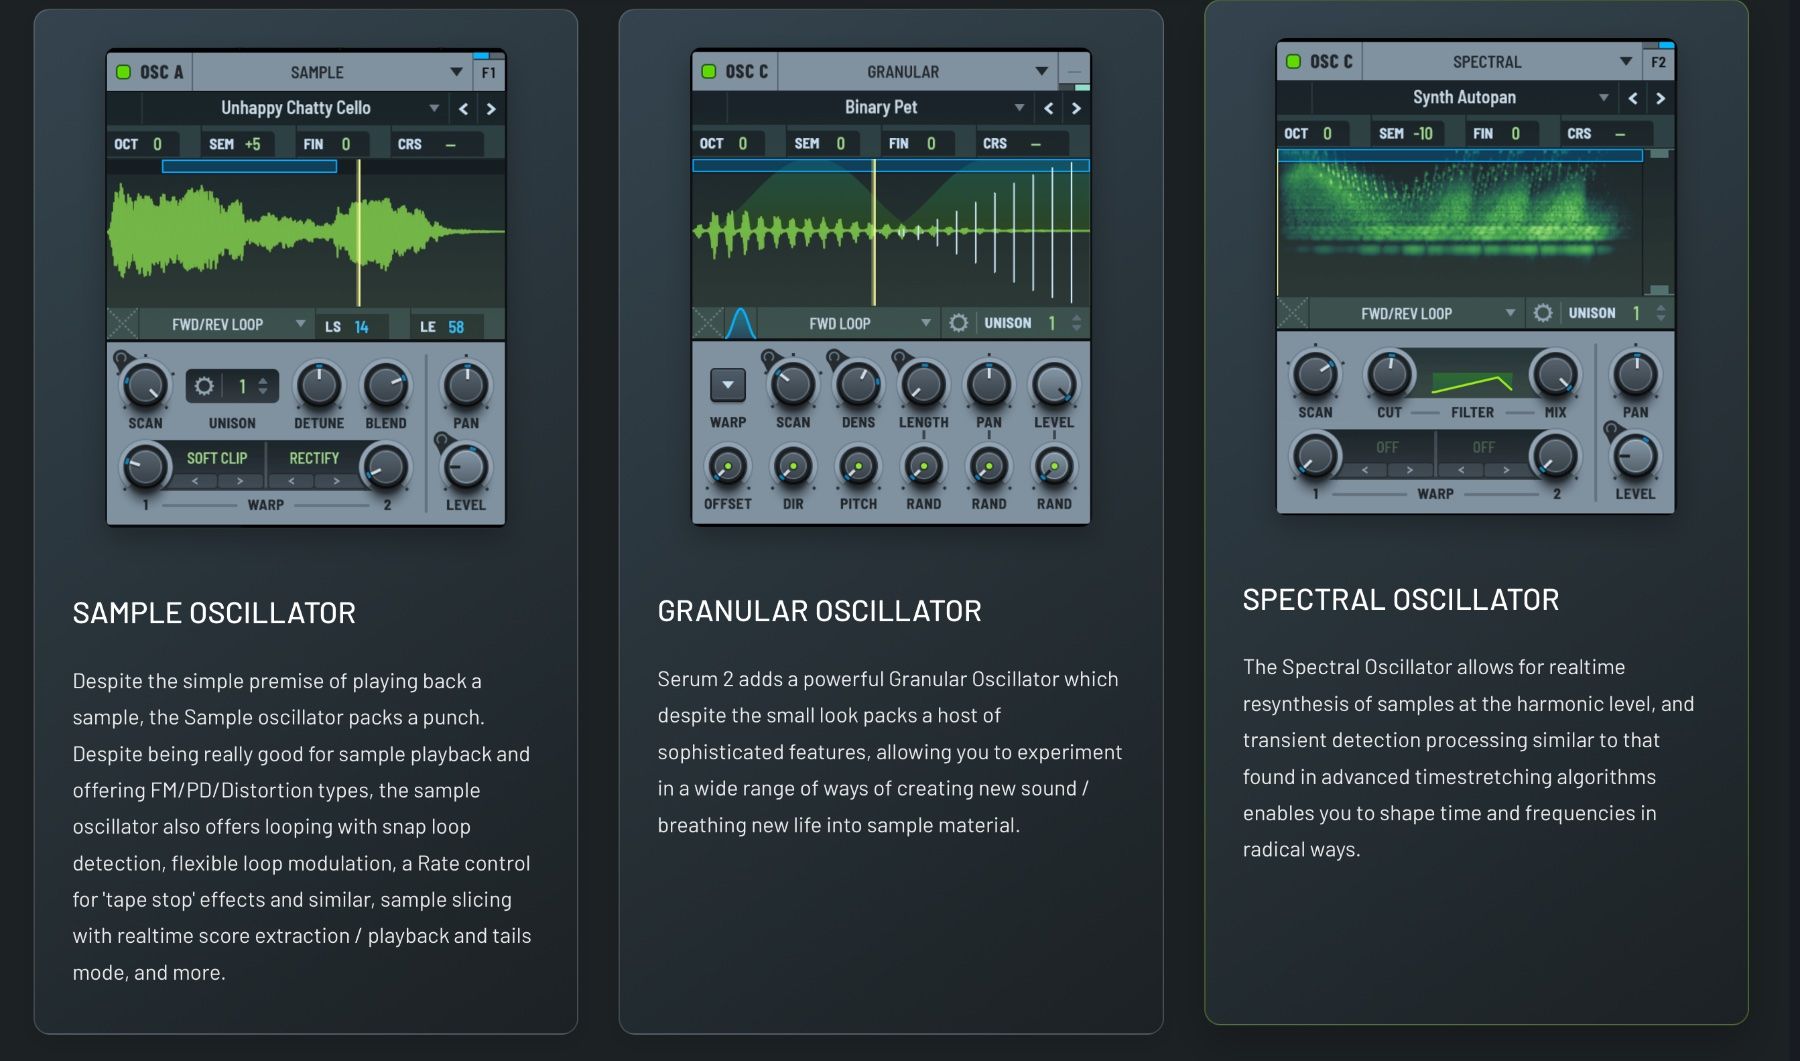This screenshot has width=1800, height=1061.
Task: Click the grid icon on Granular oscillator
Action: [708, 322]
